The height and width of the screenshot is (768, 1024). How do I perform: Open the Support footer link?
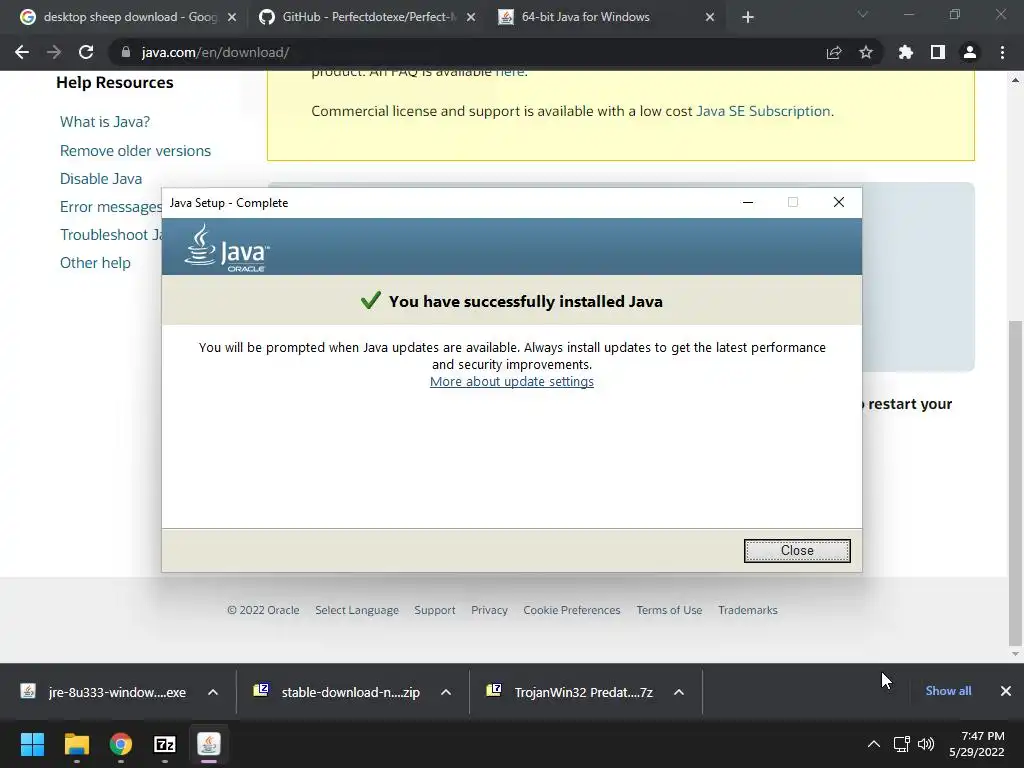click(x=434, y=610)
